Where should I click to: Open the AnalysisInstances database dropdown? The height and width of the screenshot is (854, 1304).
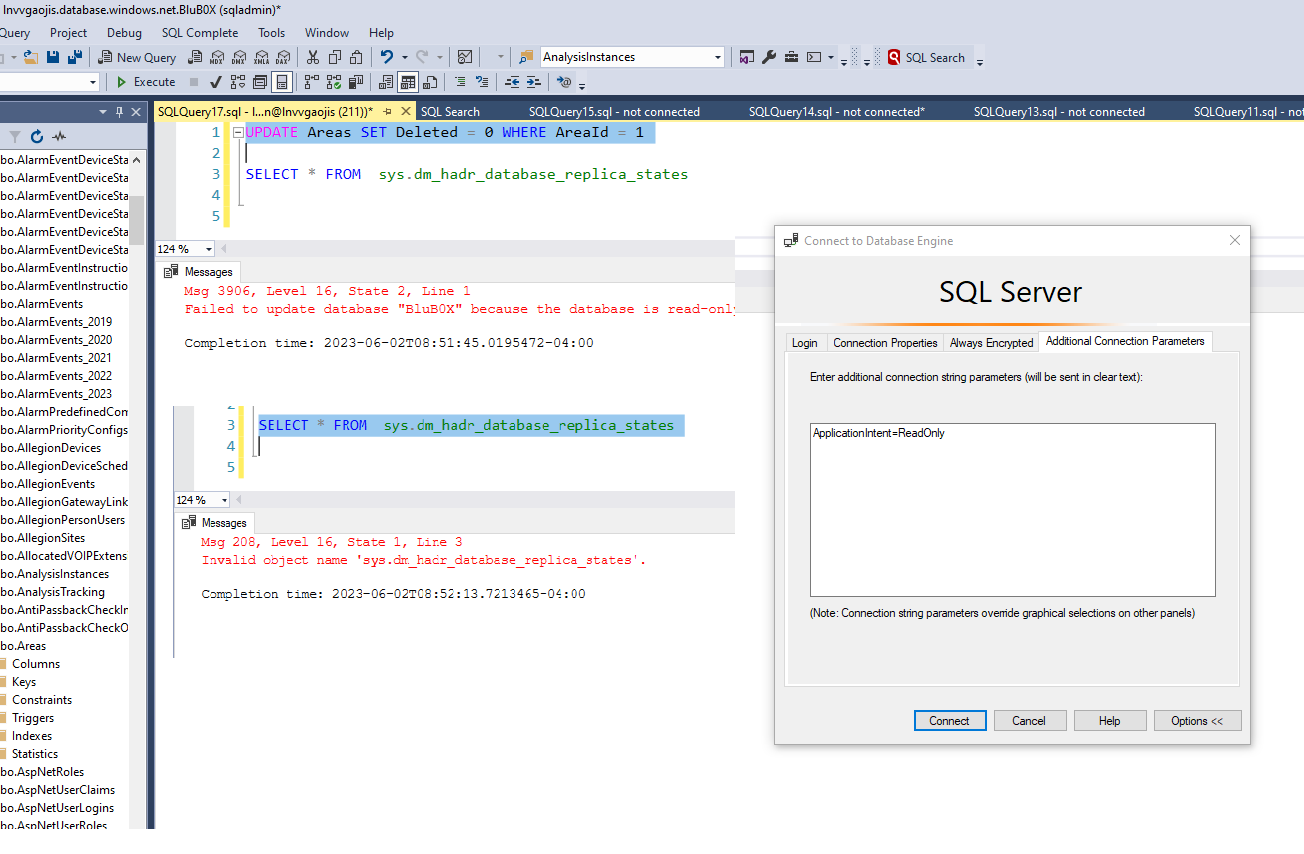click(717, 57)
